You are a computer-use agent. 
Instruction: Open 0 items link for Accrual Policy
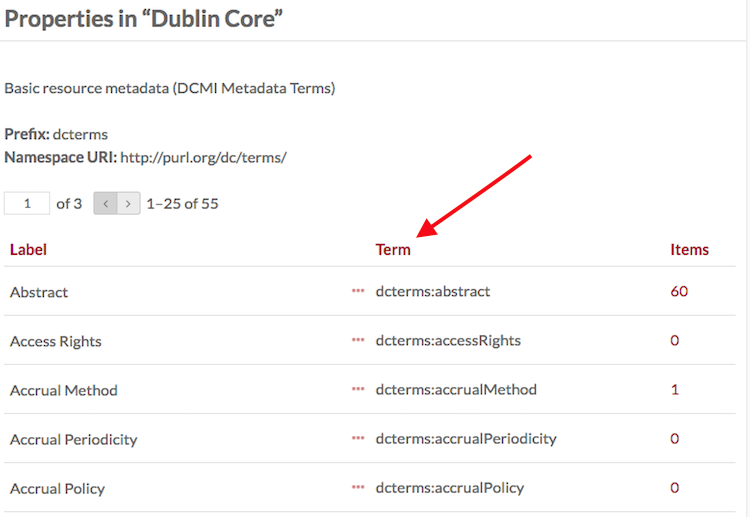(674, 487)
